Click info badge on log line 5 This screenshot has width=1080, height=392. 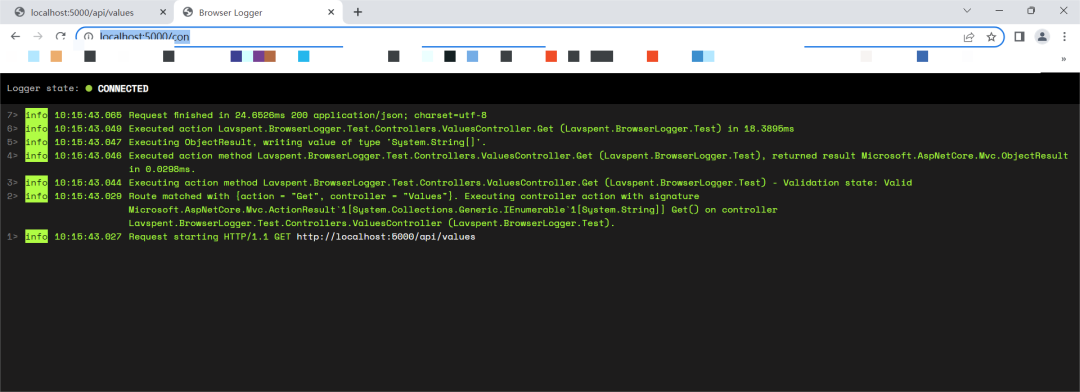[37, 142]
